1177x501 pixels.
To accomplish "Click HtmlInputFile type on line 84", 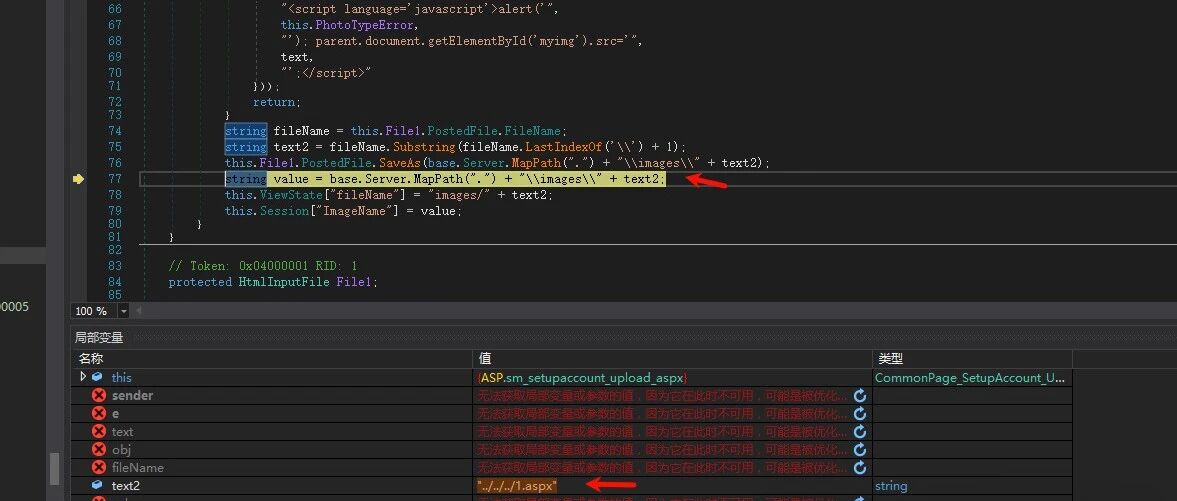I will click(x=284, y=282).
